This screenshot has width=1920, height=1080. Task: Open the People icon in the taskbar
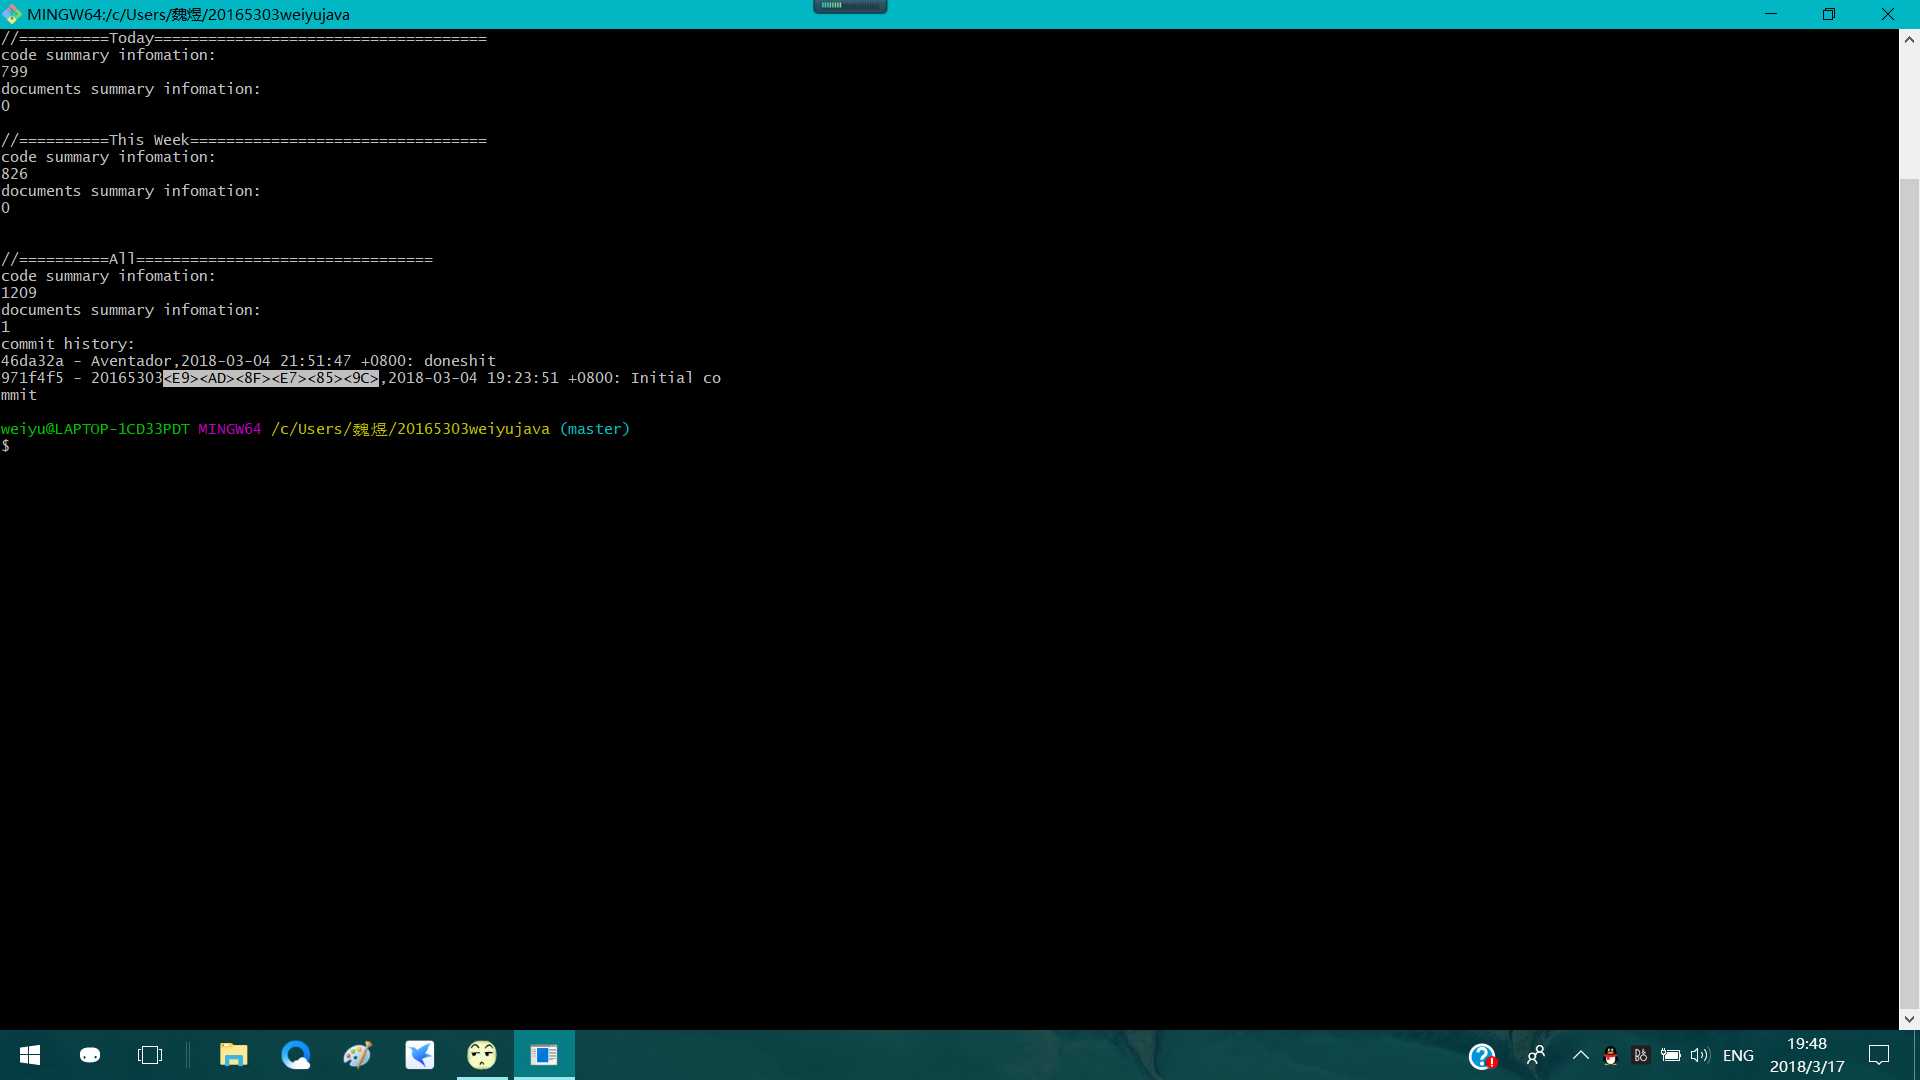point(1536,1055)
